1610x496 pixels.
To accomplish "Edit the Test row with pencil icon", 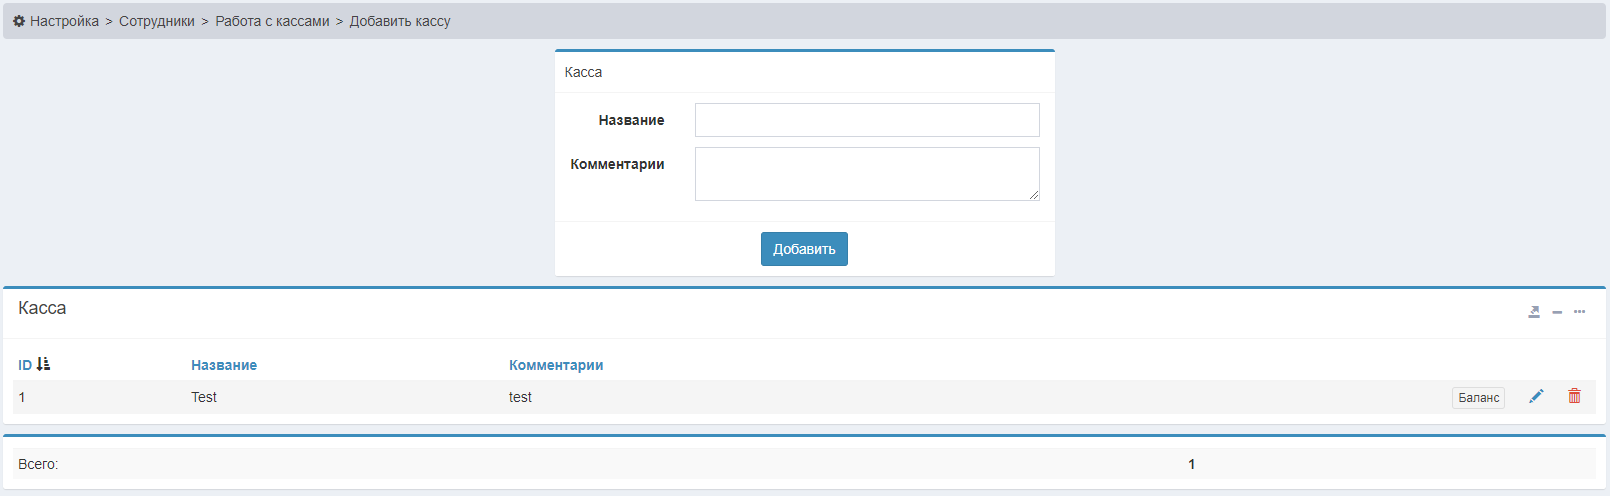I will [x=1536, y=397].
